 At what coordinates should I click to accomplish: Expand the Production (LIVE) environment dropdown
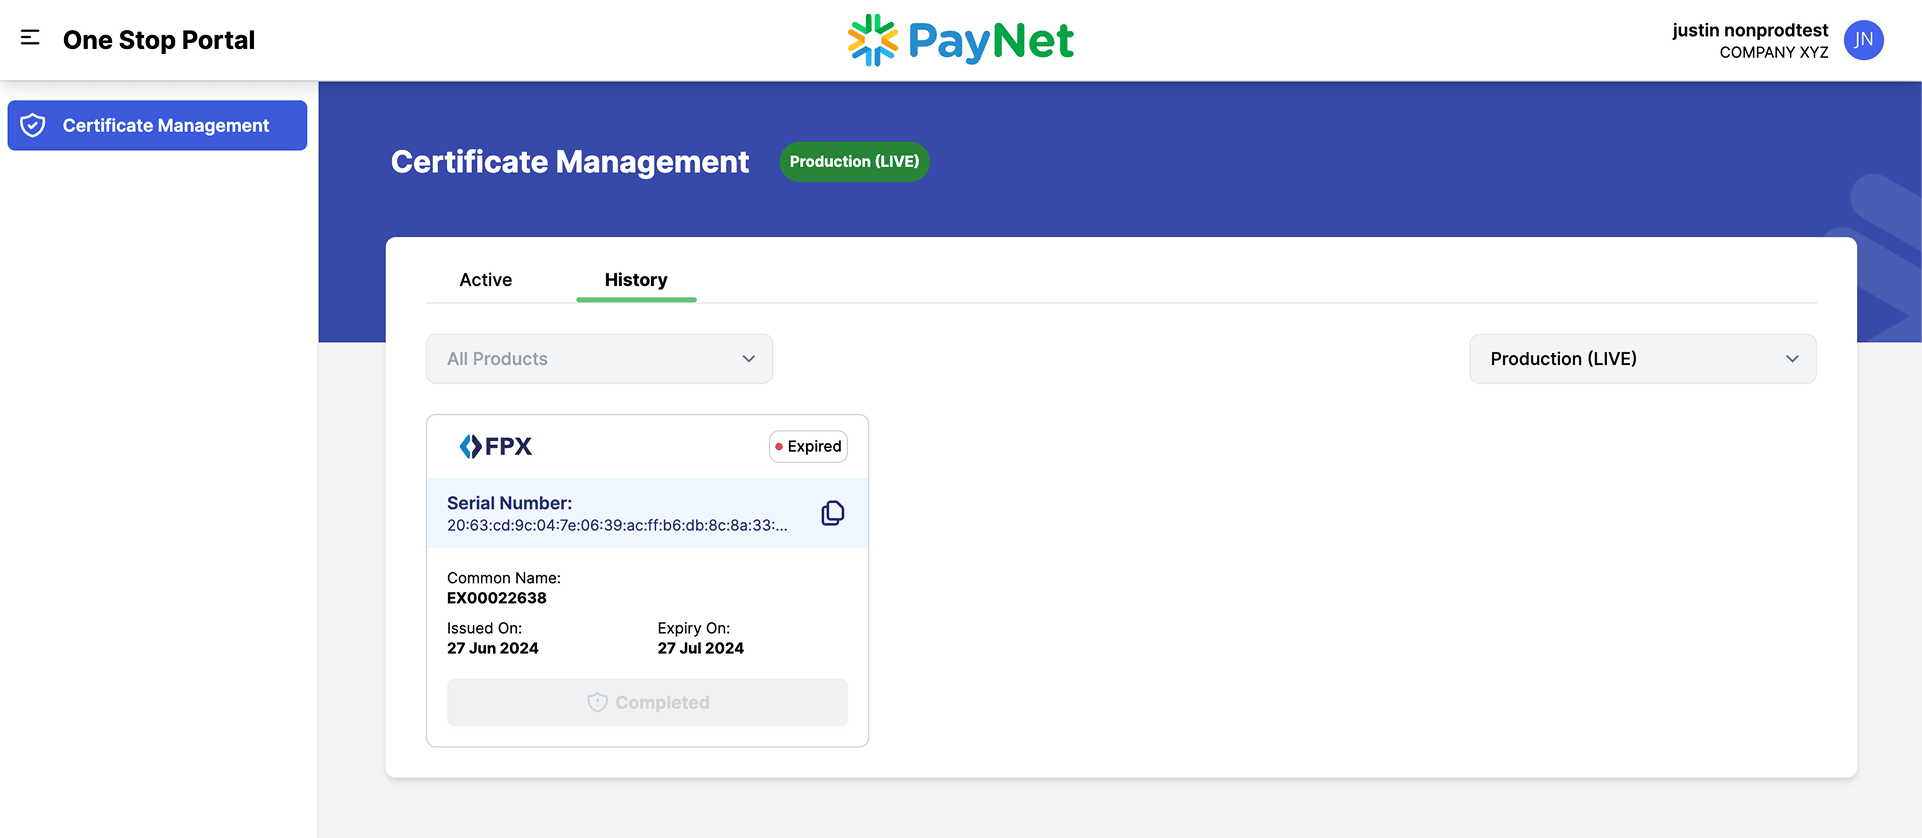tap(1642, 359)
